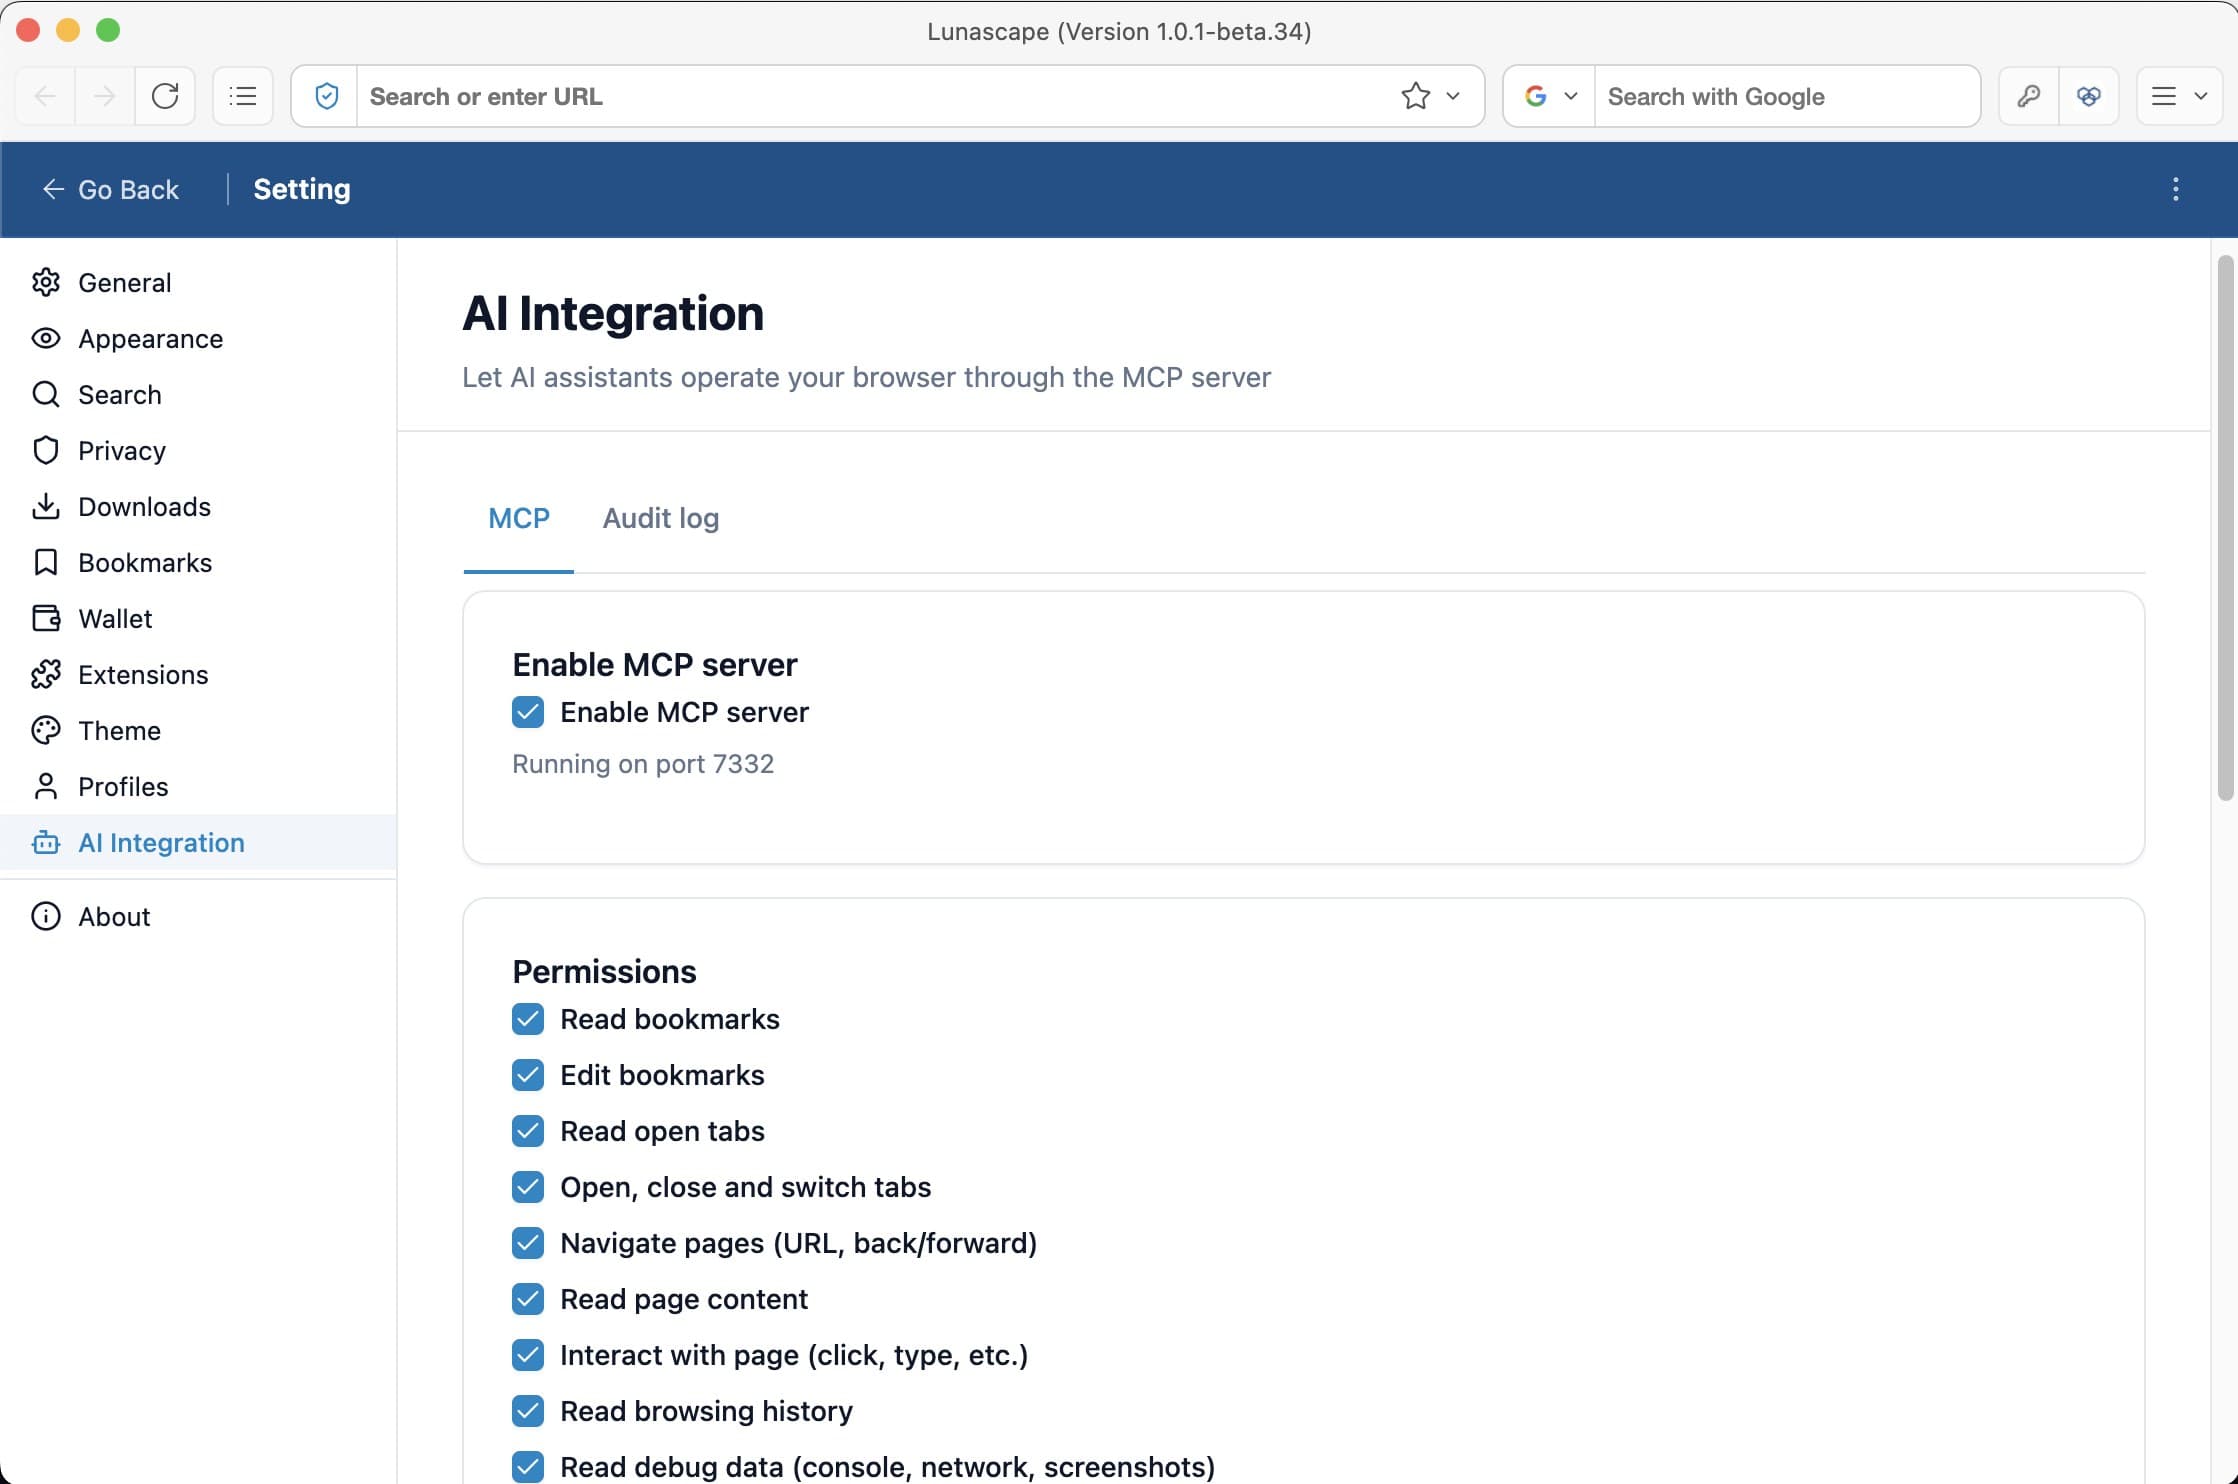Click the Privacy shield icon in sidebar

[x=46, y=451]
